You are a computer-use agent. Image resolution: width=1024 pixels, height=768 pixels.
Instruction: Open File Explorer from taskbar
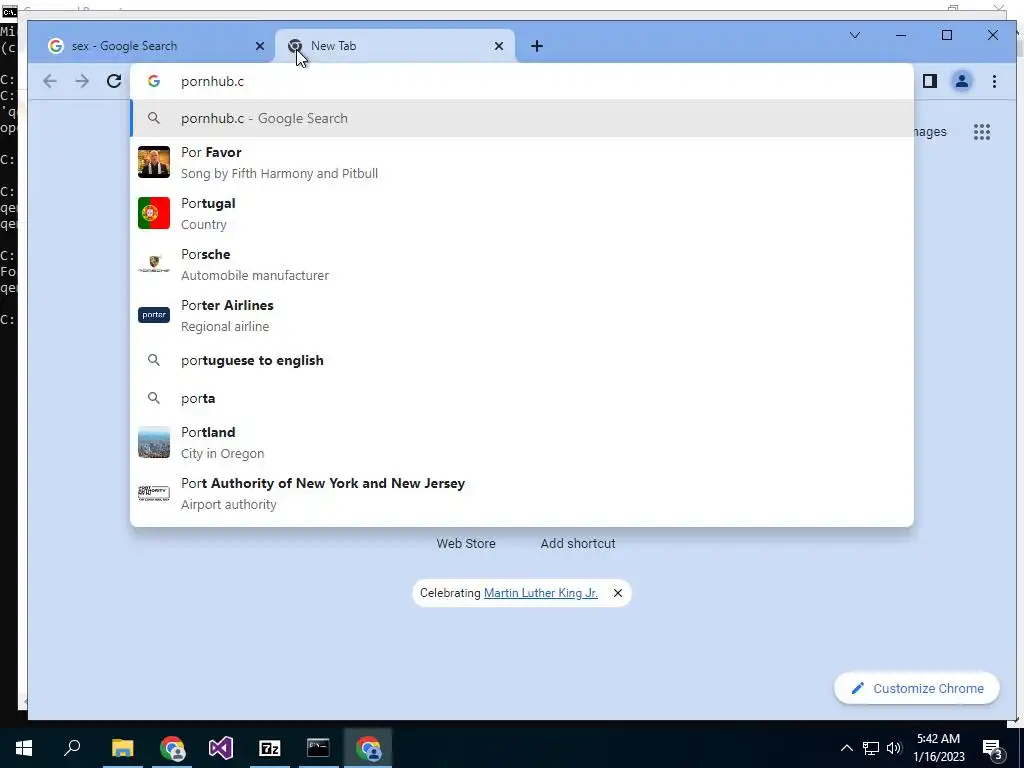tap(122, 748)
